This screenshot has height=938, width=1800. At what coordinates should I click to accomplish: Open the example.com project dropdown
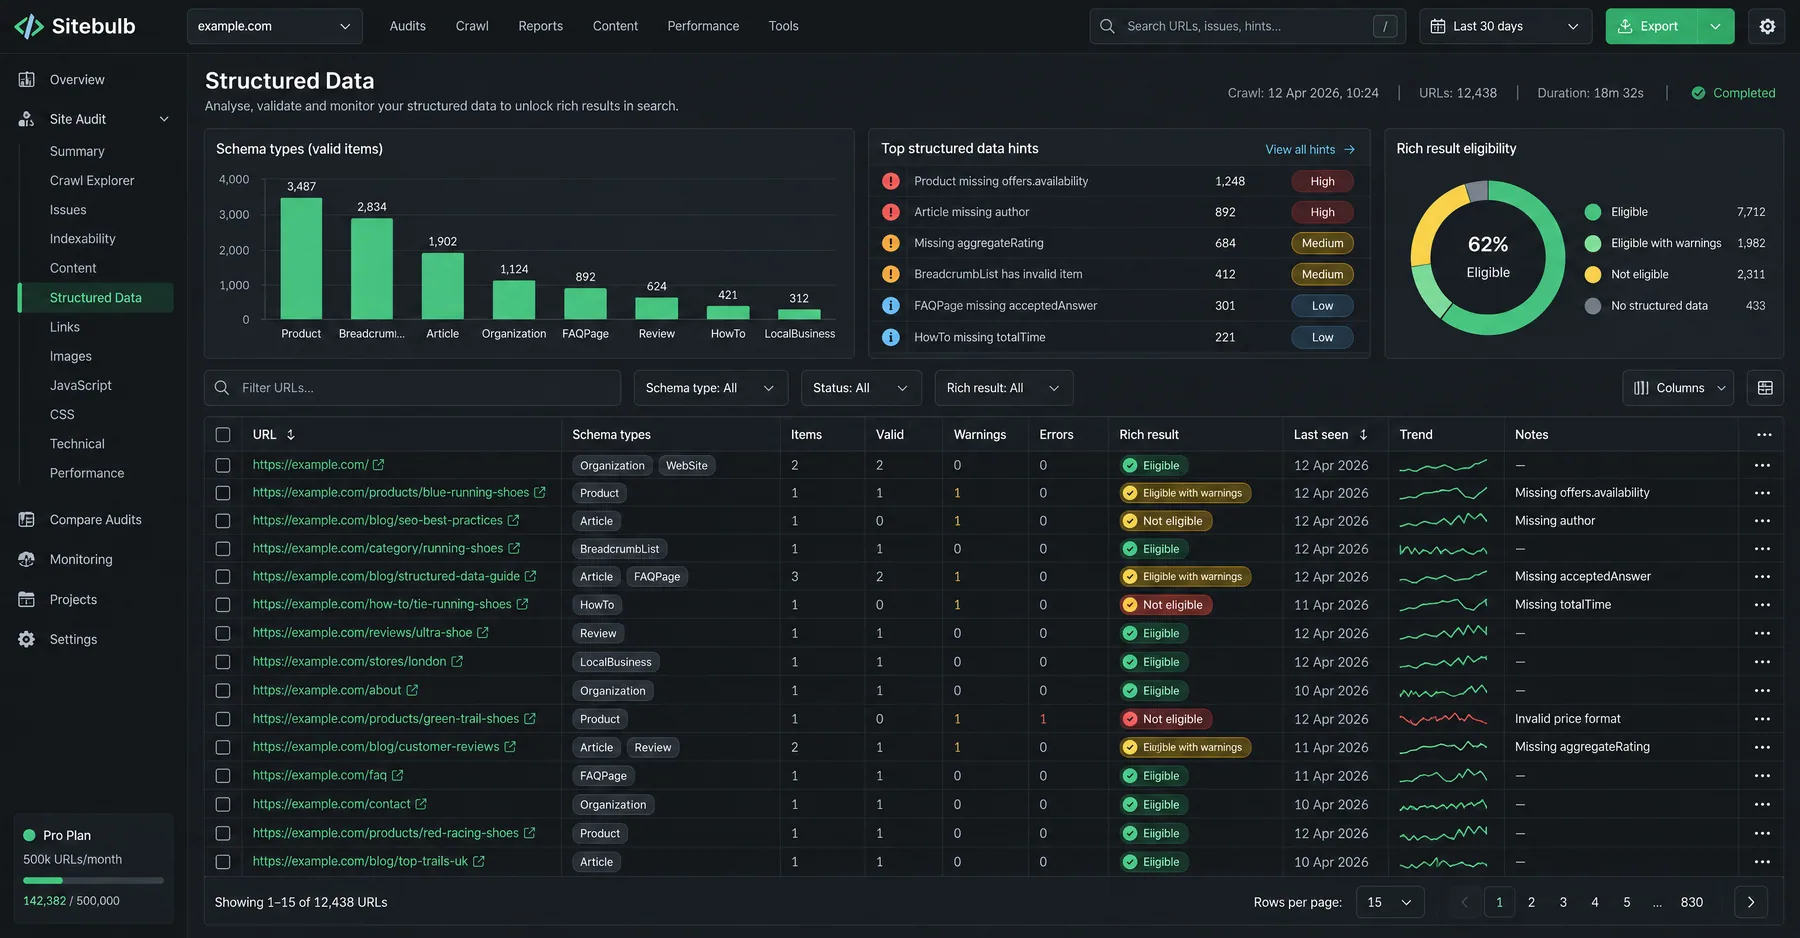pos(275,26)
